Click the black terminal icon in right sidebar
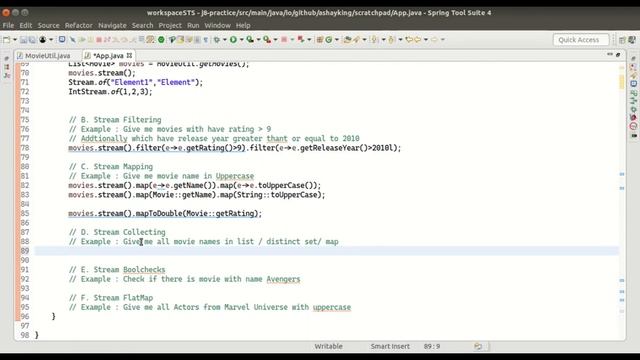 point(634,136)
